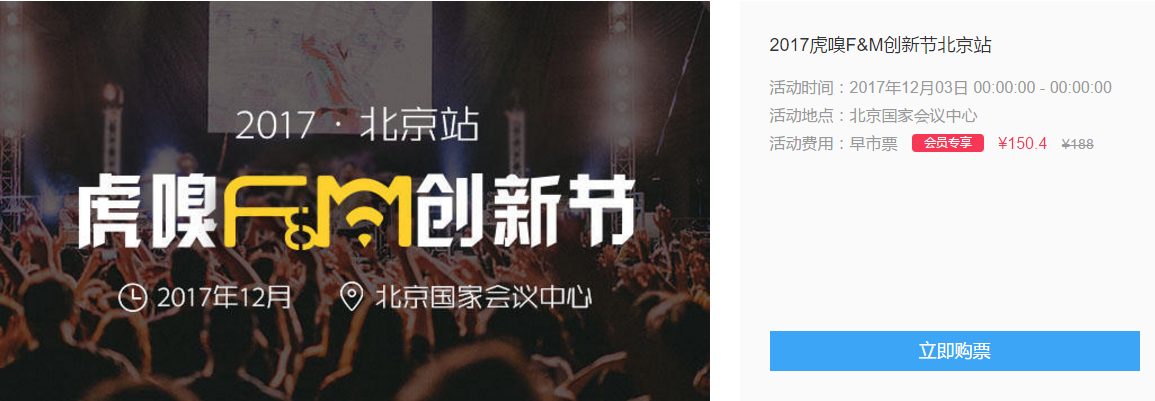This screenshot has height=401, width=1155.
Task: Click the 2017 · 北京站 banner heading
Action: coord(357,125)
